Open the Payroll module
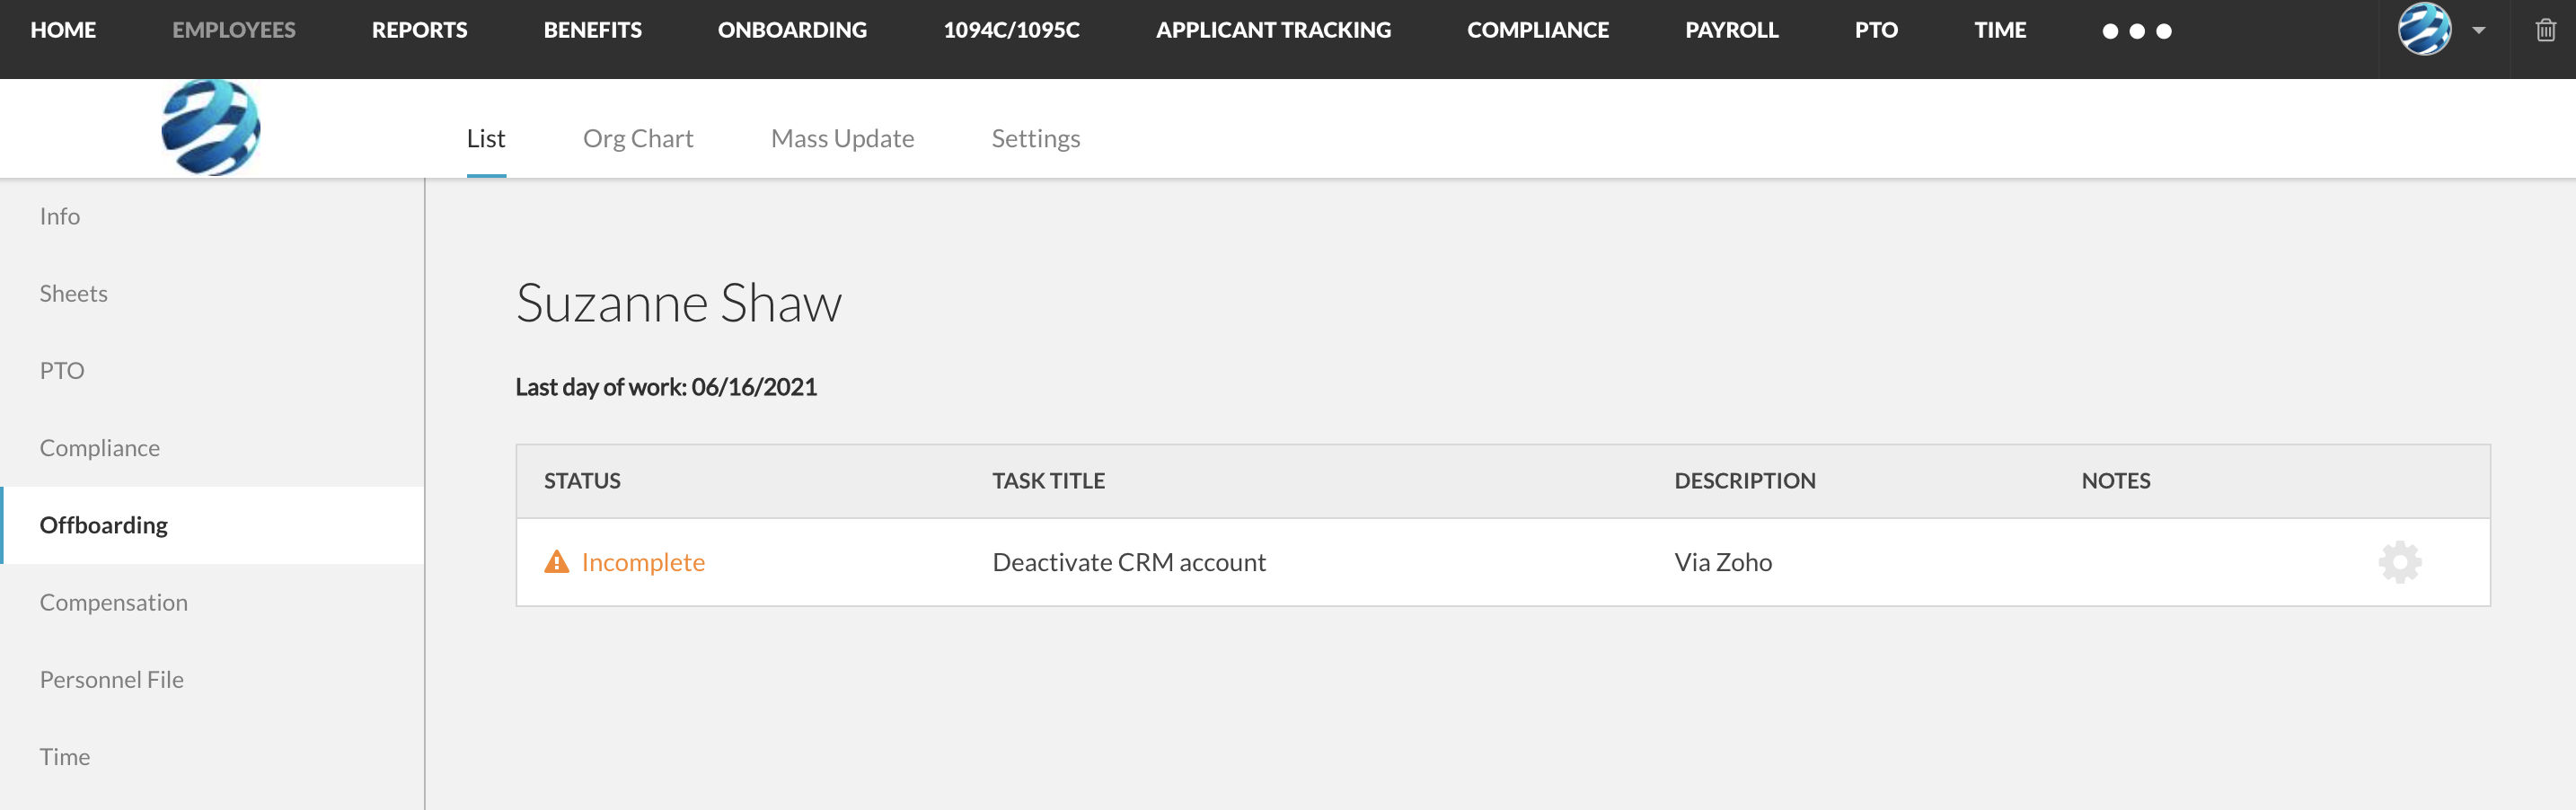The width and height of the screenshot is (2576, 810). click(x=1731, y=29)
